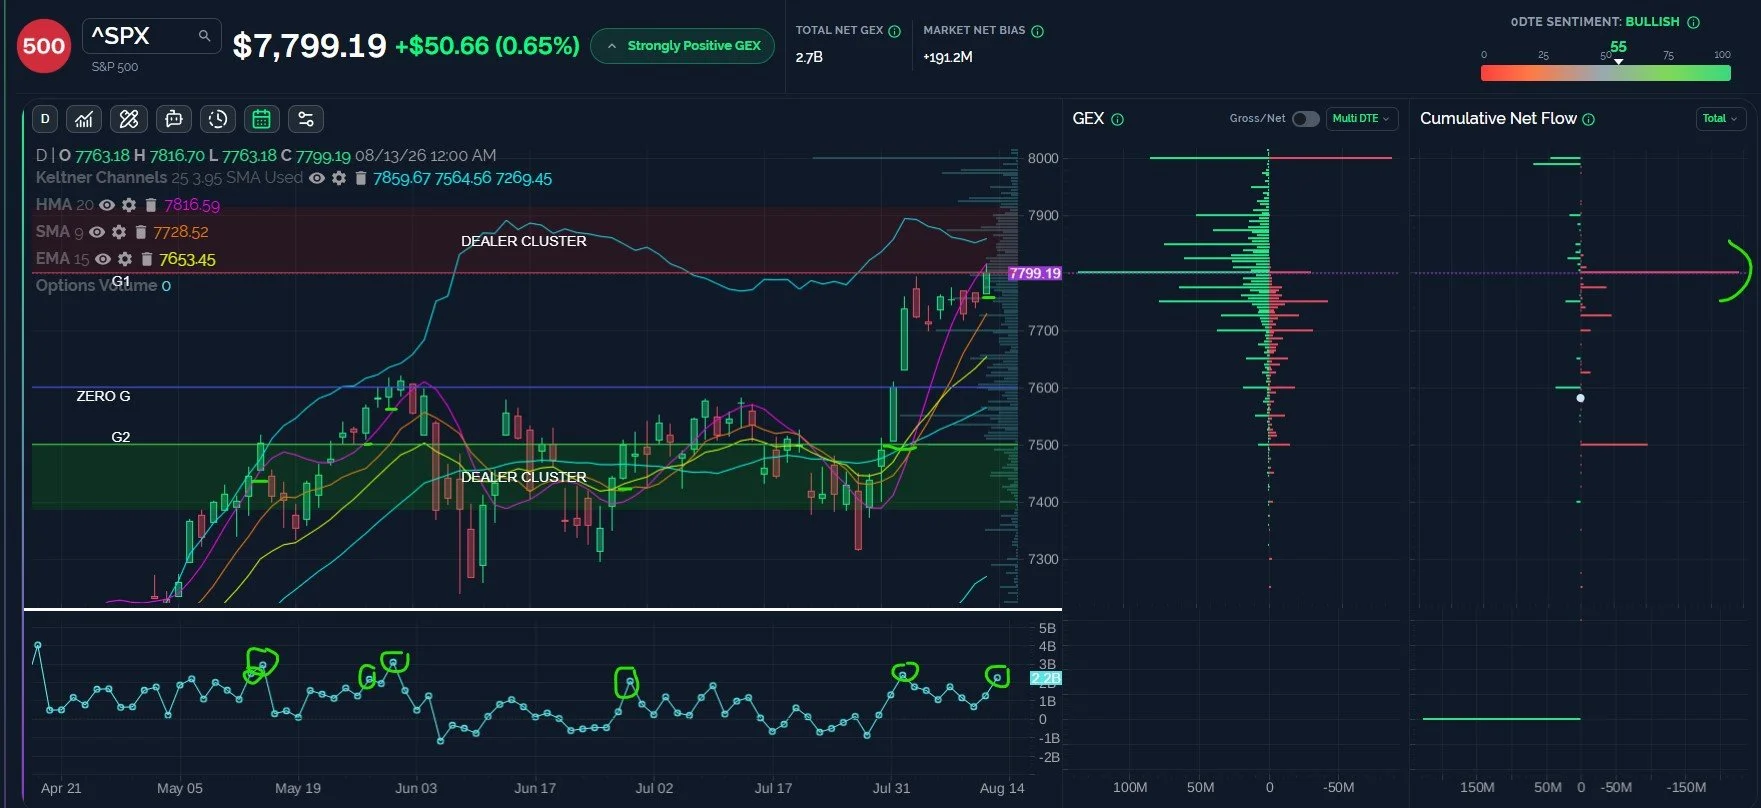This screenshot has height=808, width=1761.
Task: Click the EMA indicator name
Action: pos(52,259)
